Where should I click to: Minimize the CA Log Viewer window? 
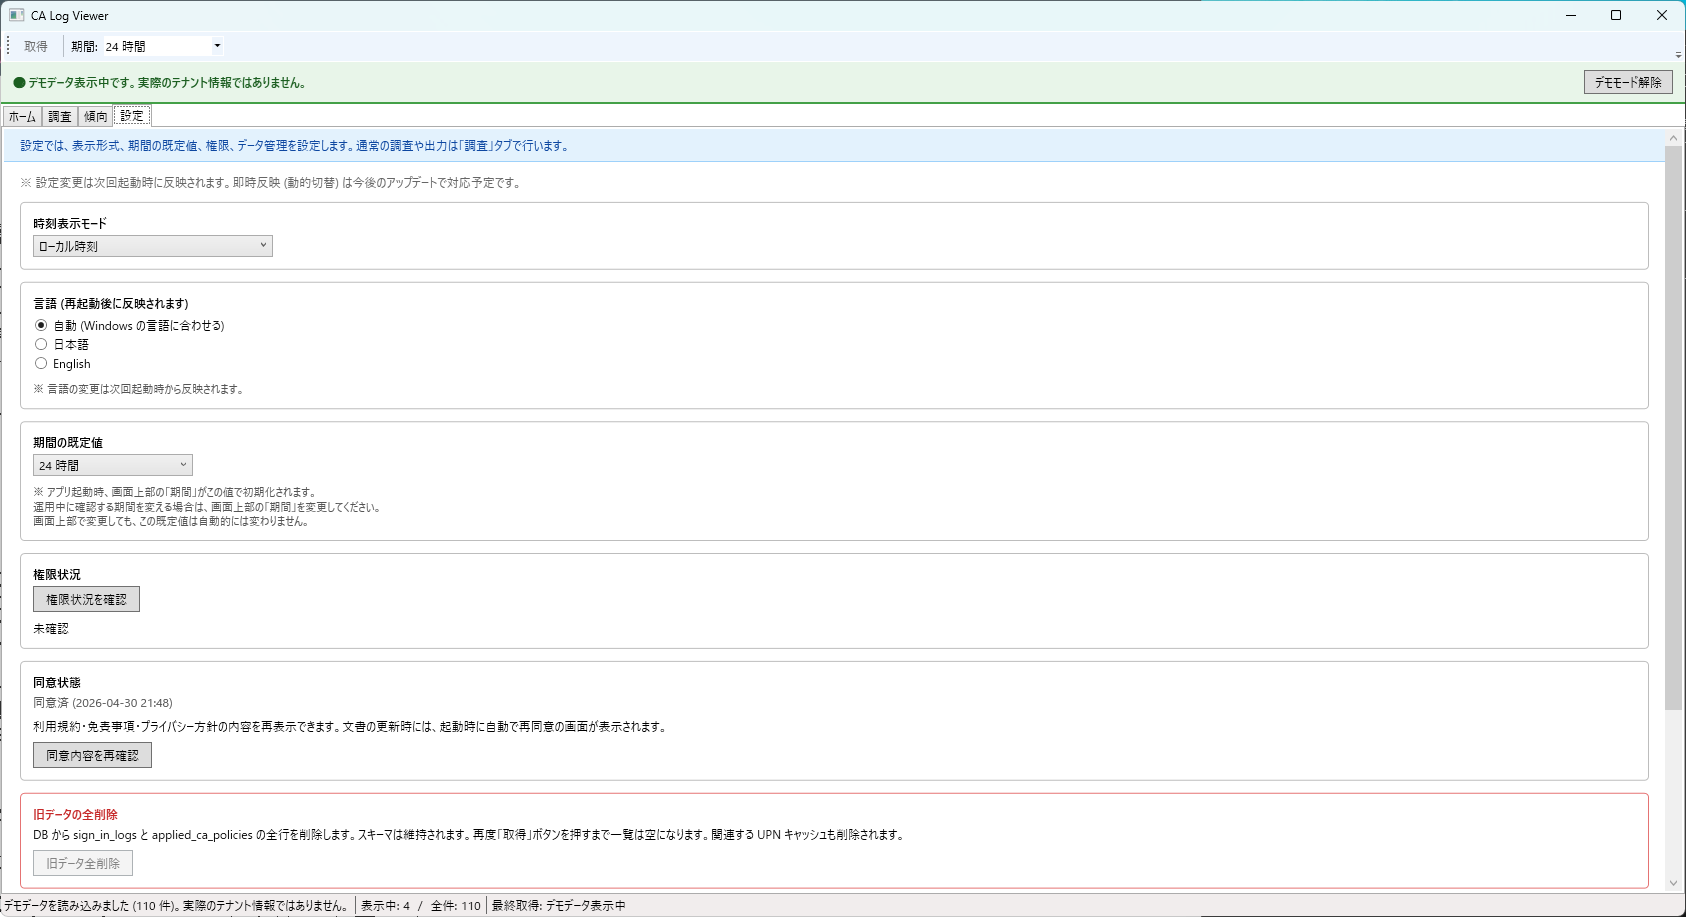(1571, 15)
